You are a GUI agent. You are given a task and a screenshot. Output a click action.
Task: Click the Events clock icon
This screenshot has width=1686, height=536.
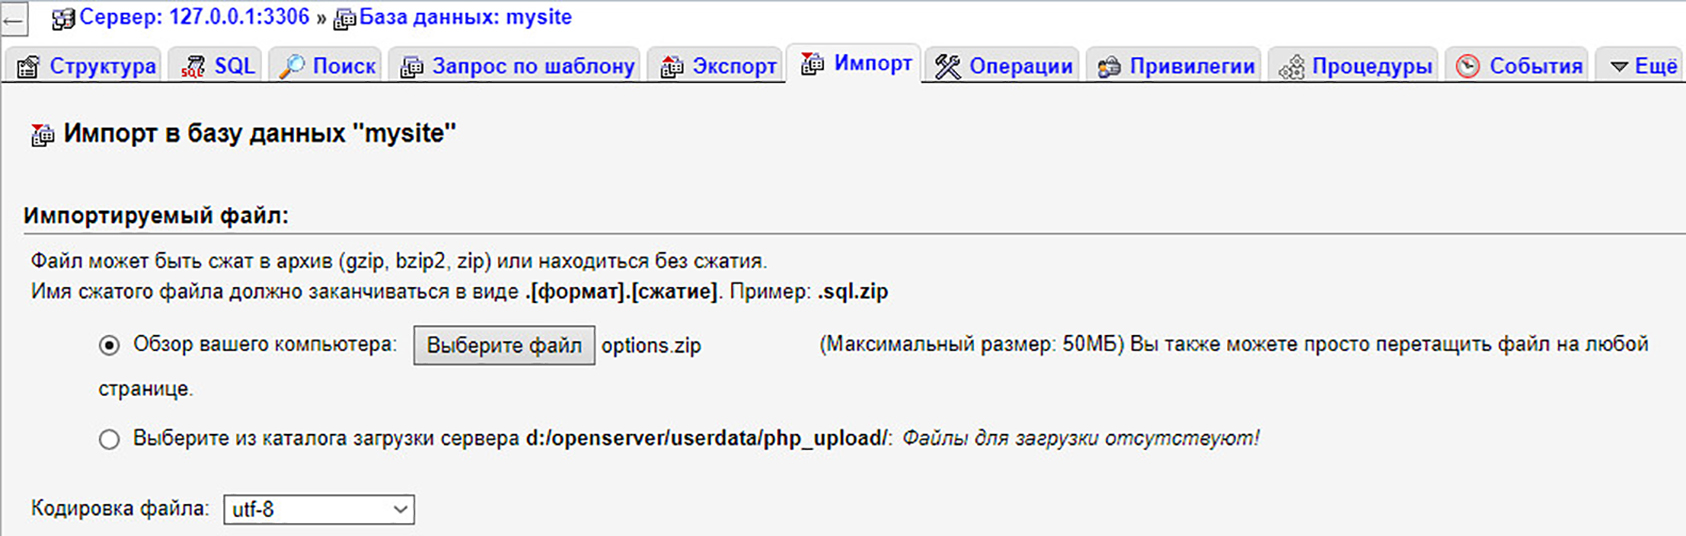tap(1468, 67)
